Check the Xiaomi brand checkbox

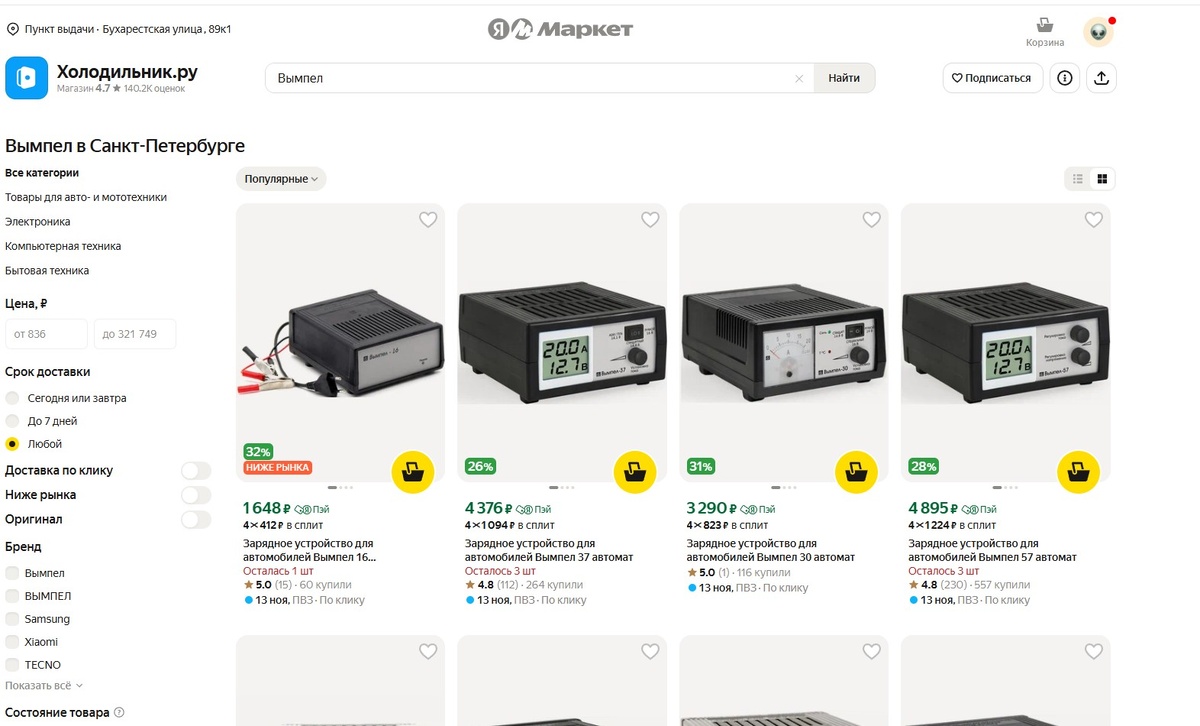tap(12, 642)
